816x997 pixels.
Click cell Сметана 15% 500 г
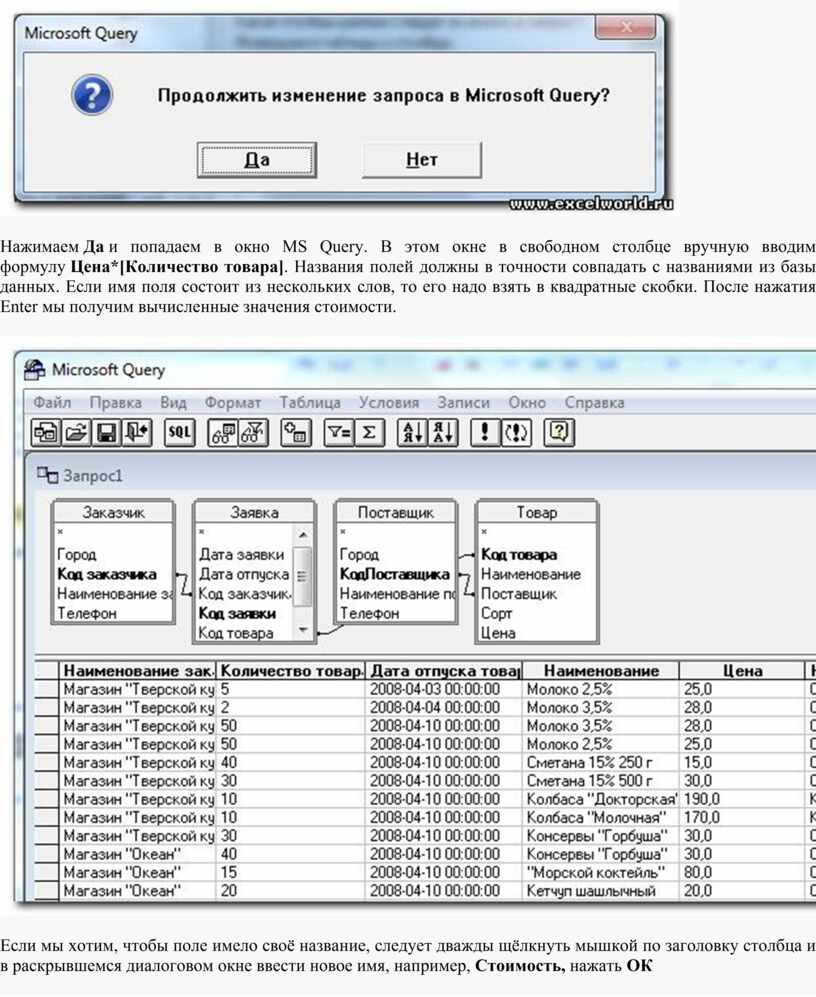pyautogui.click(x=601, y=781)
